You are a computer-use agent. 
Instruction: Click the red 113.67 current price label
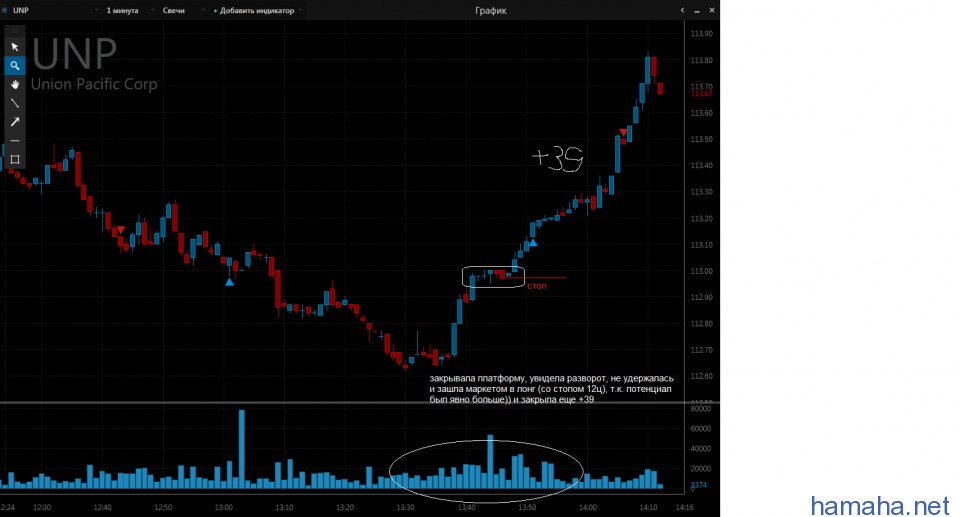[x=702, y=94]
